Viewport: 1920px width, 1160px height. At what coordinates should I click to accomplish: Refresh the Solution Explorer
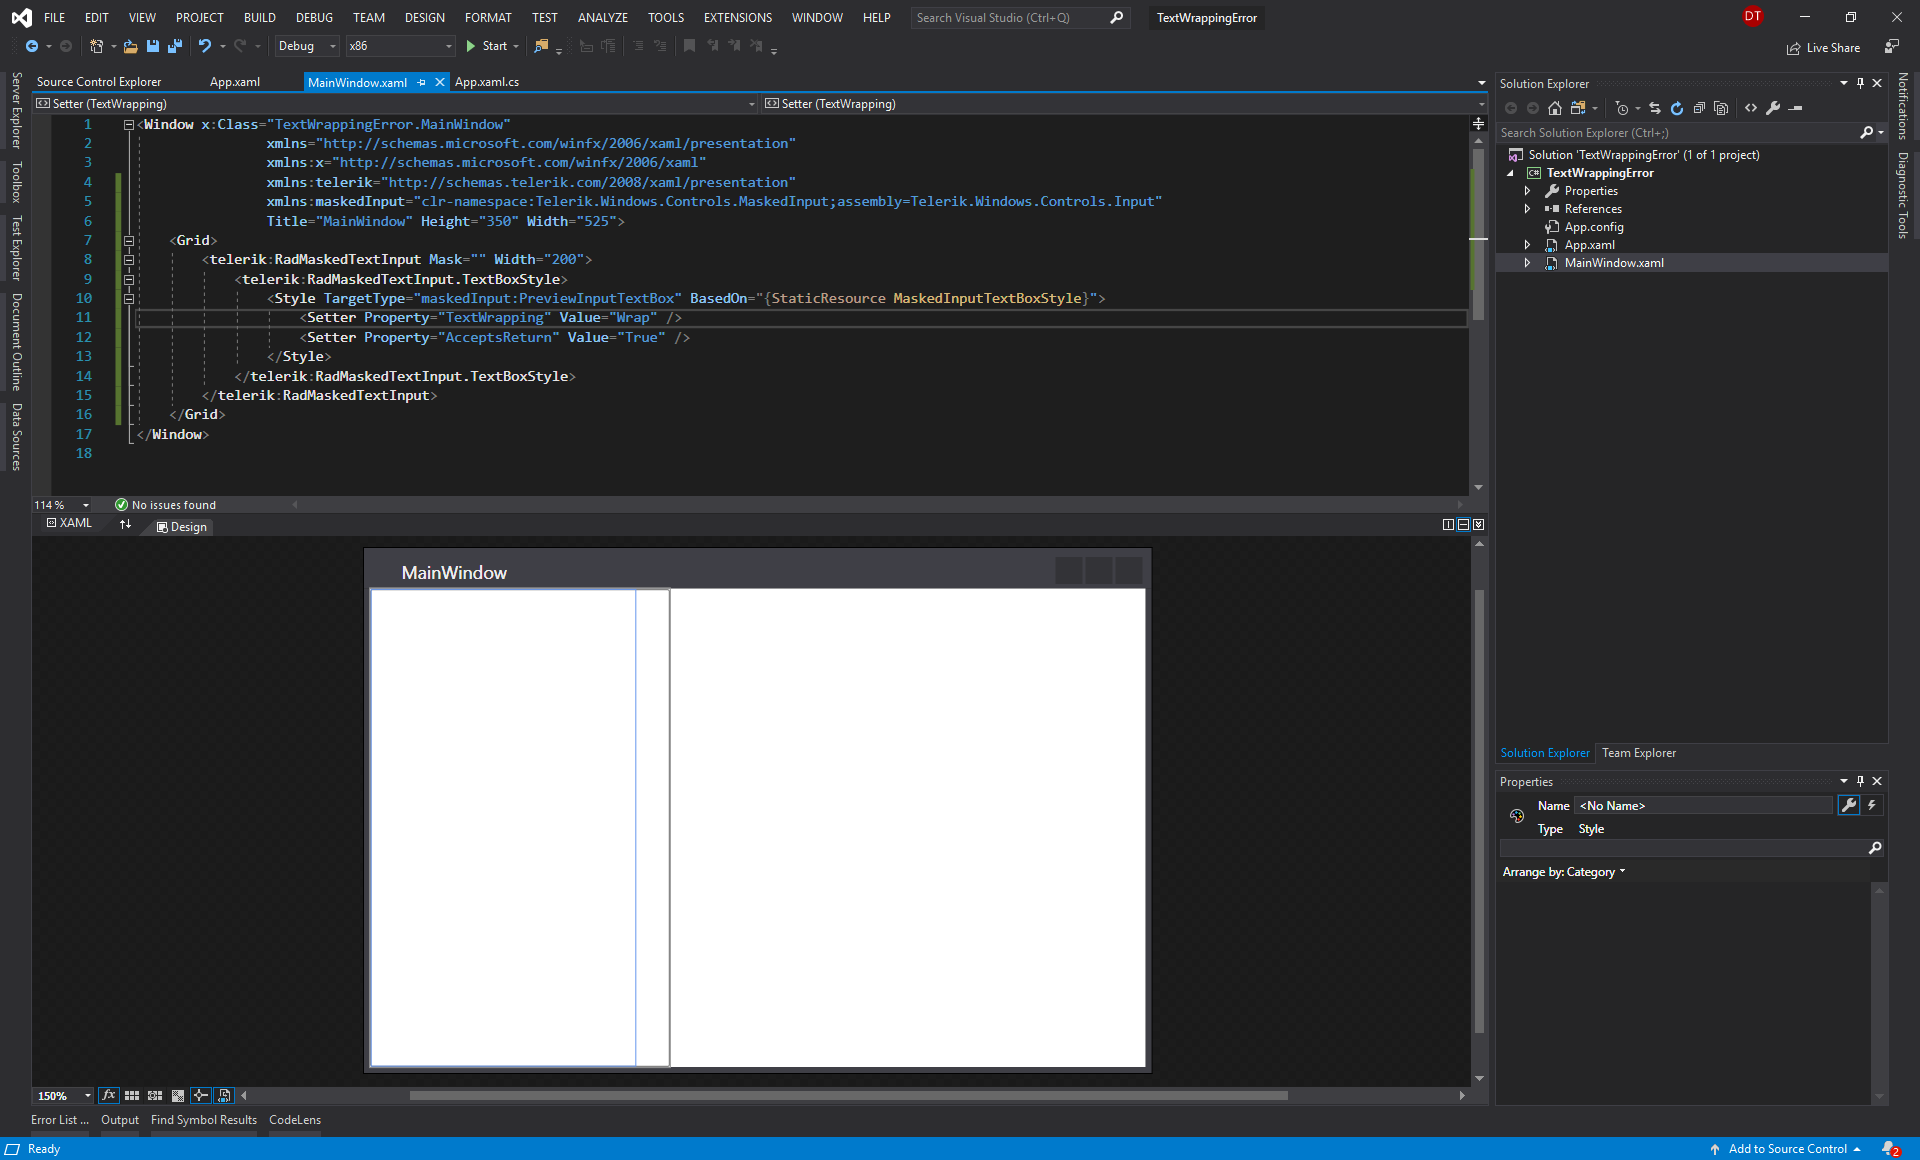(1677, 108)
